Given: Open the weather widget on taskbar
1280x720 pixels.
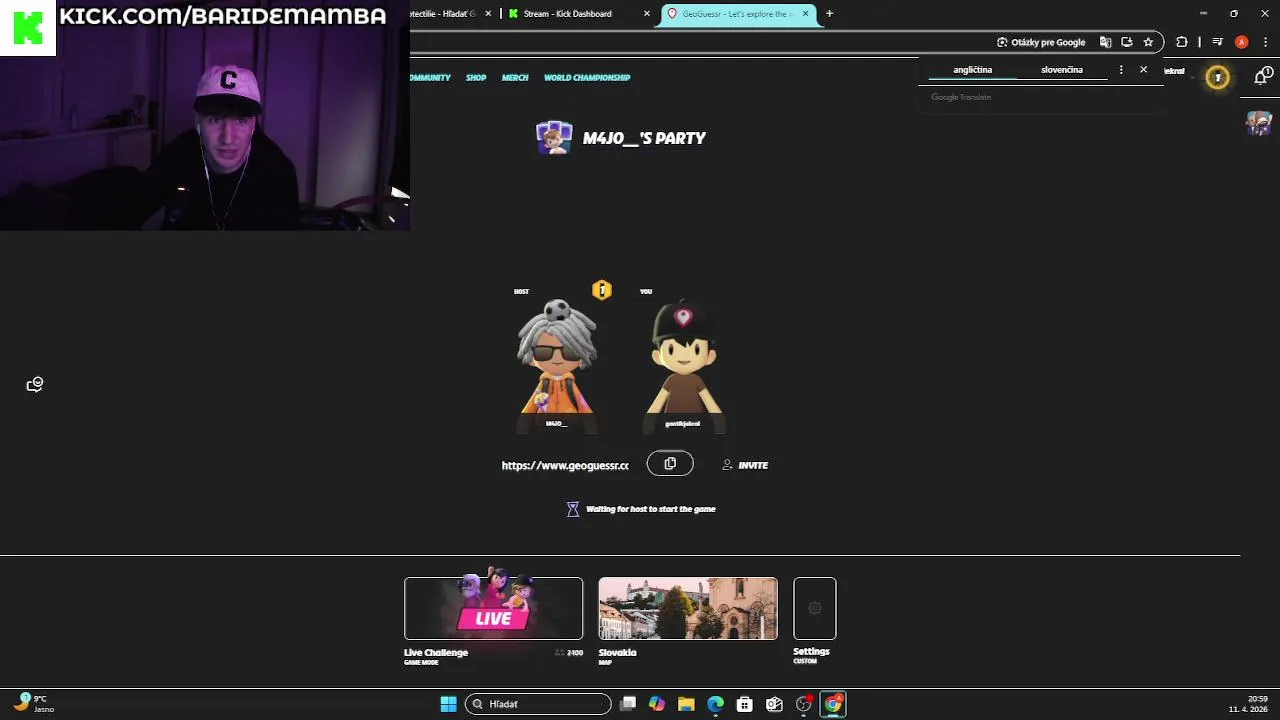Looking at the screenshot, I should (x=33, y=703).
